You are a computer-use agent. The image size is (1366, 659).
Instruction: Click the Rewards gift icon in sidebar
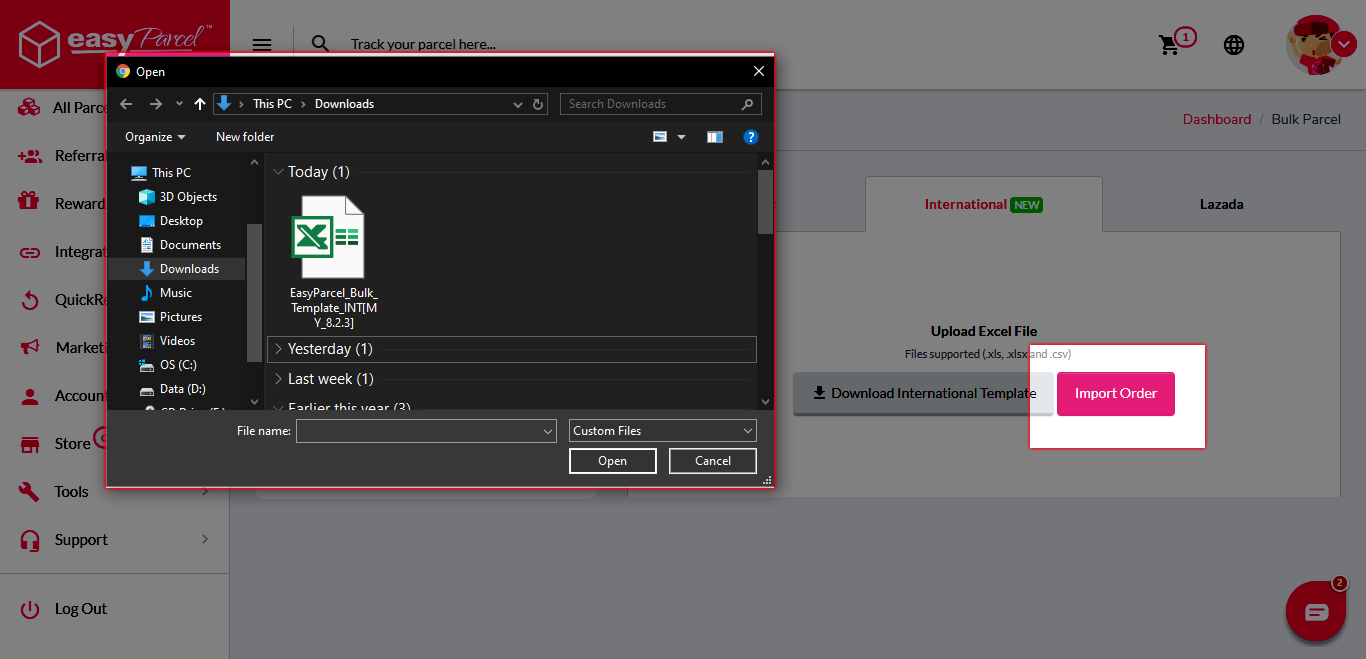click(29, 203)
